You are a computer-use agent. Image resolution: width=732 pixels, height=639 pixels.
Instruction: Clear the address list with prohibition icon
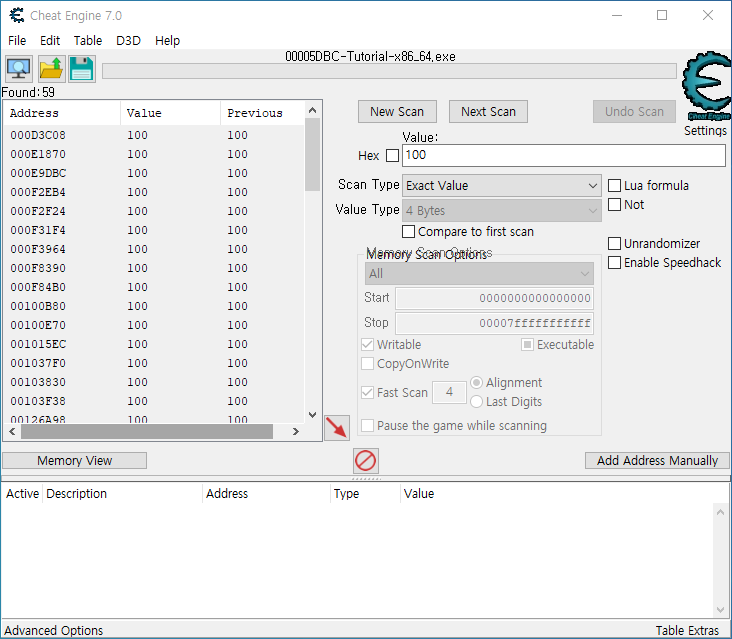[366, 461]
